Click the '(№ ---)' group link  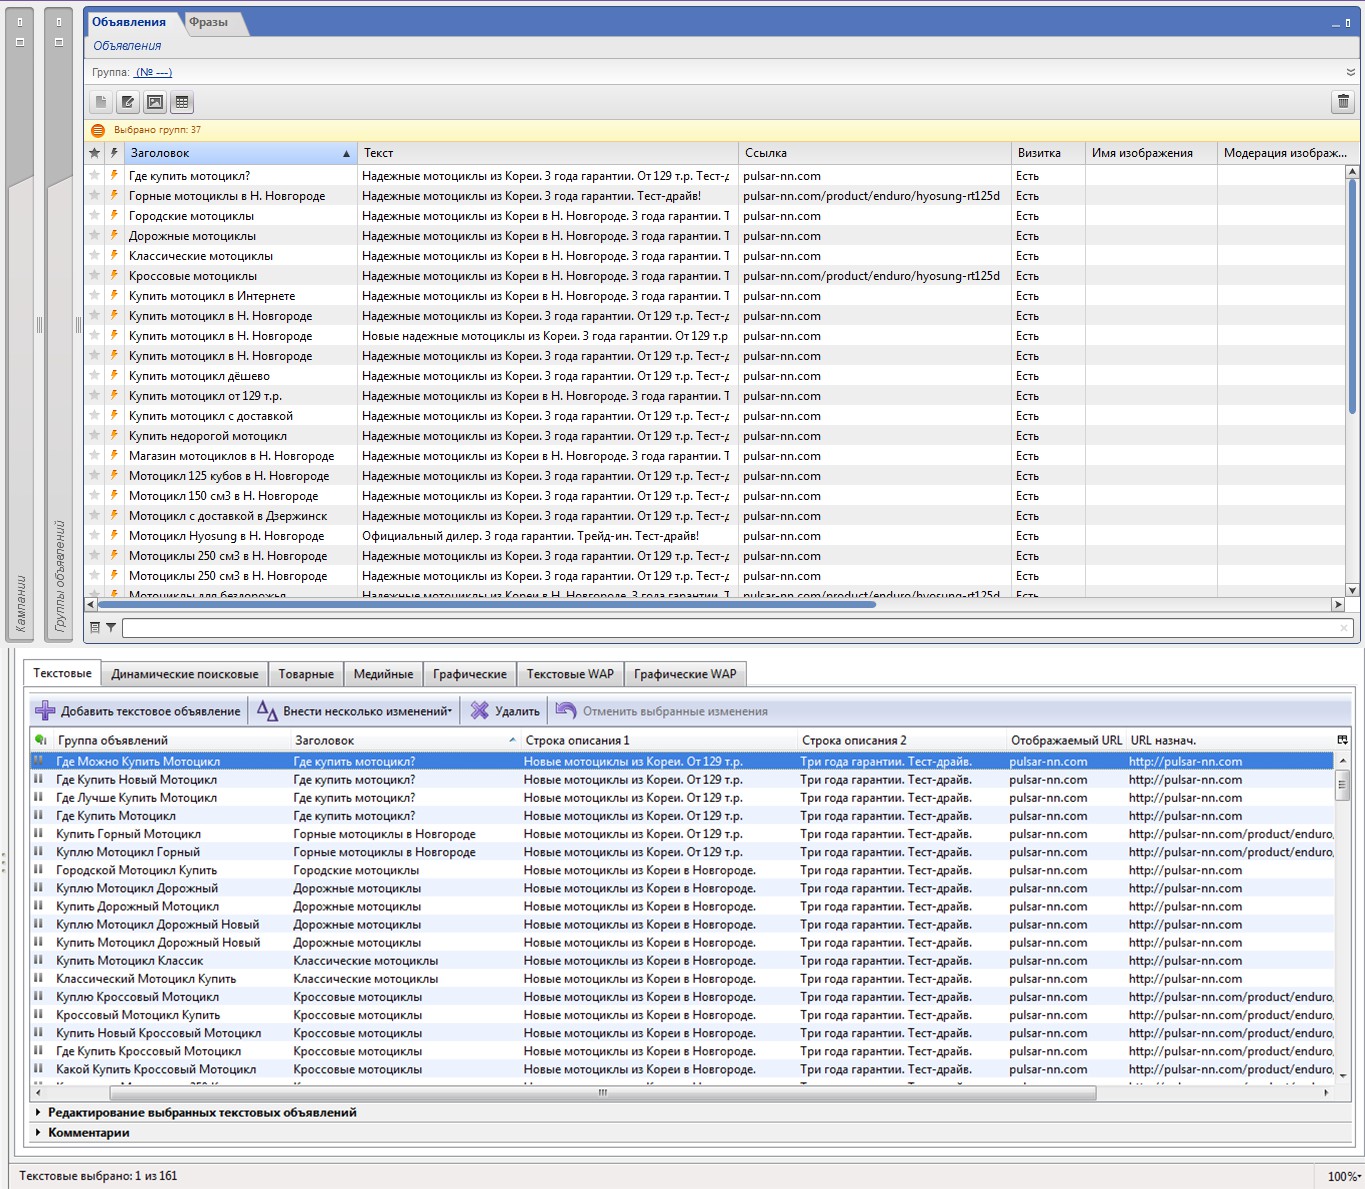pyautogui.click(x=154, y=72)
